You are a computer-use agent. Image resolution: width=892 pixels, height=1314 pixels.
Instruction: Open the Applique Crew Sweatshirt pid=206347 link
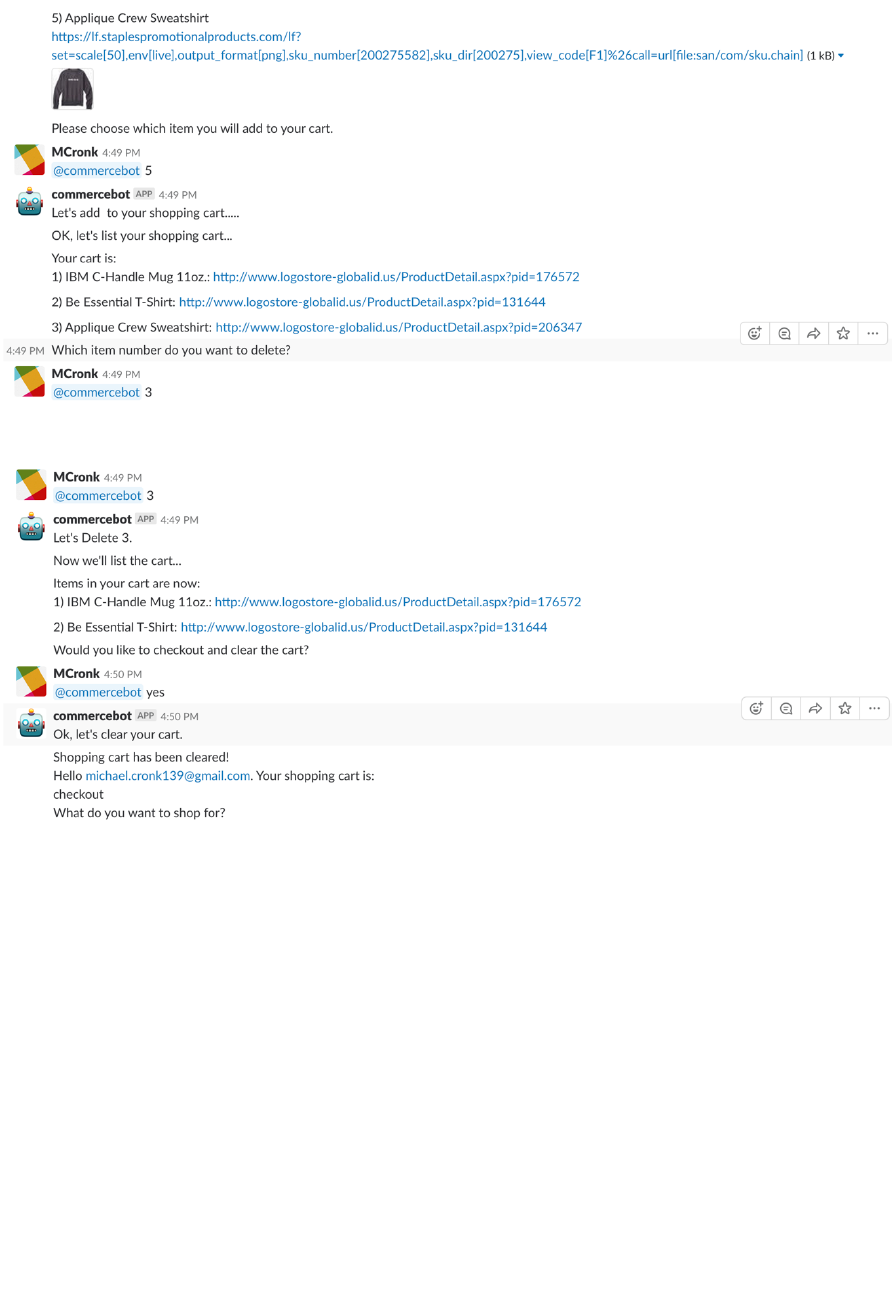398,327
